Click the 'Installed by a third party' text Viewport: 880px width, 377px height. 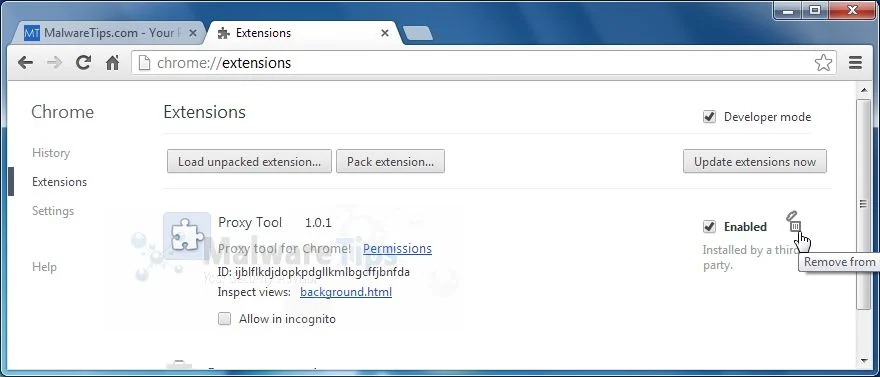click(751, 258)
